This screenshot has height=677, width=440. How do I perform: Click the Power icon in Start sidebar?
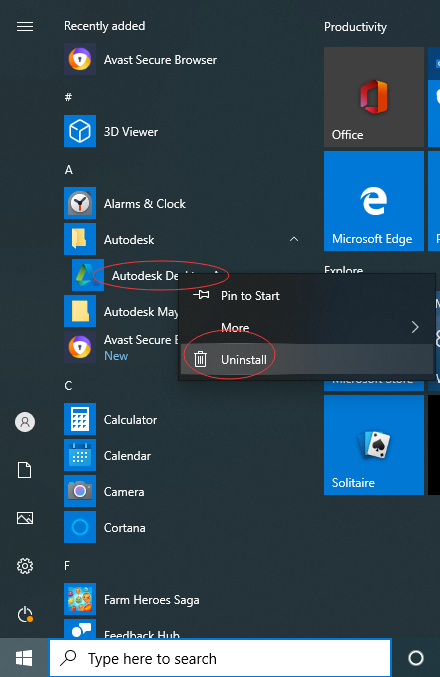coord(25,614)
